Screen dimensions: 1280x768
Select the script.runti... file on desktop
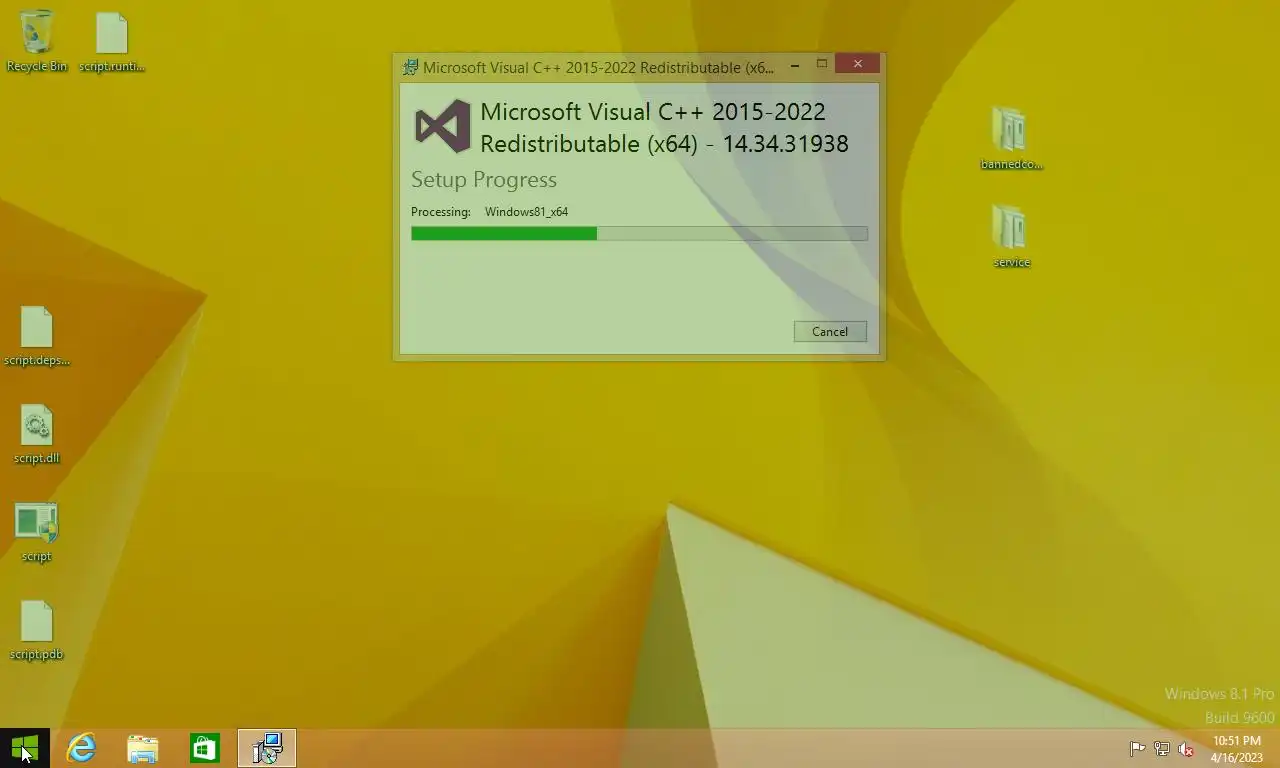(x=112, y=41)
